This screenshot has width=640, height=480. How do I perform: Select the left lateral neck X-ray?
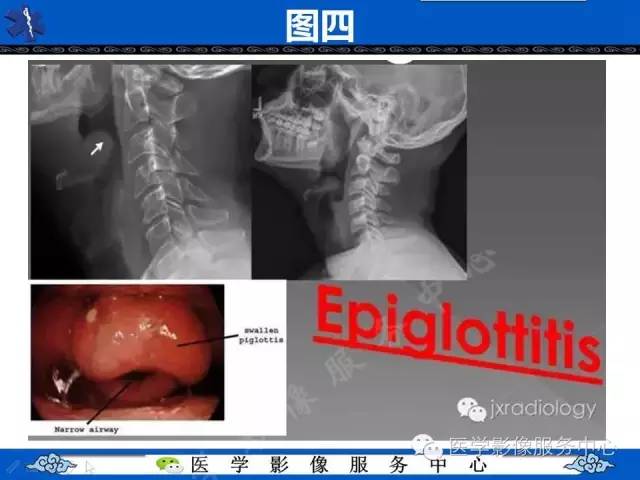tap(140, 171)
